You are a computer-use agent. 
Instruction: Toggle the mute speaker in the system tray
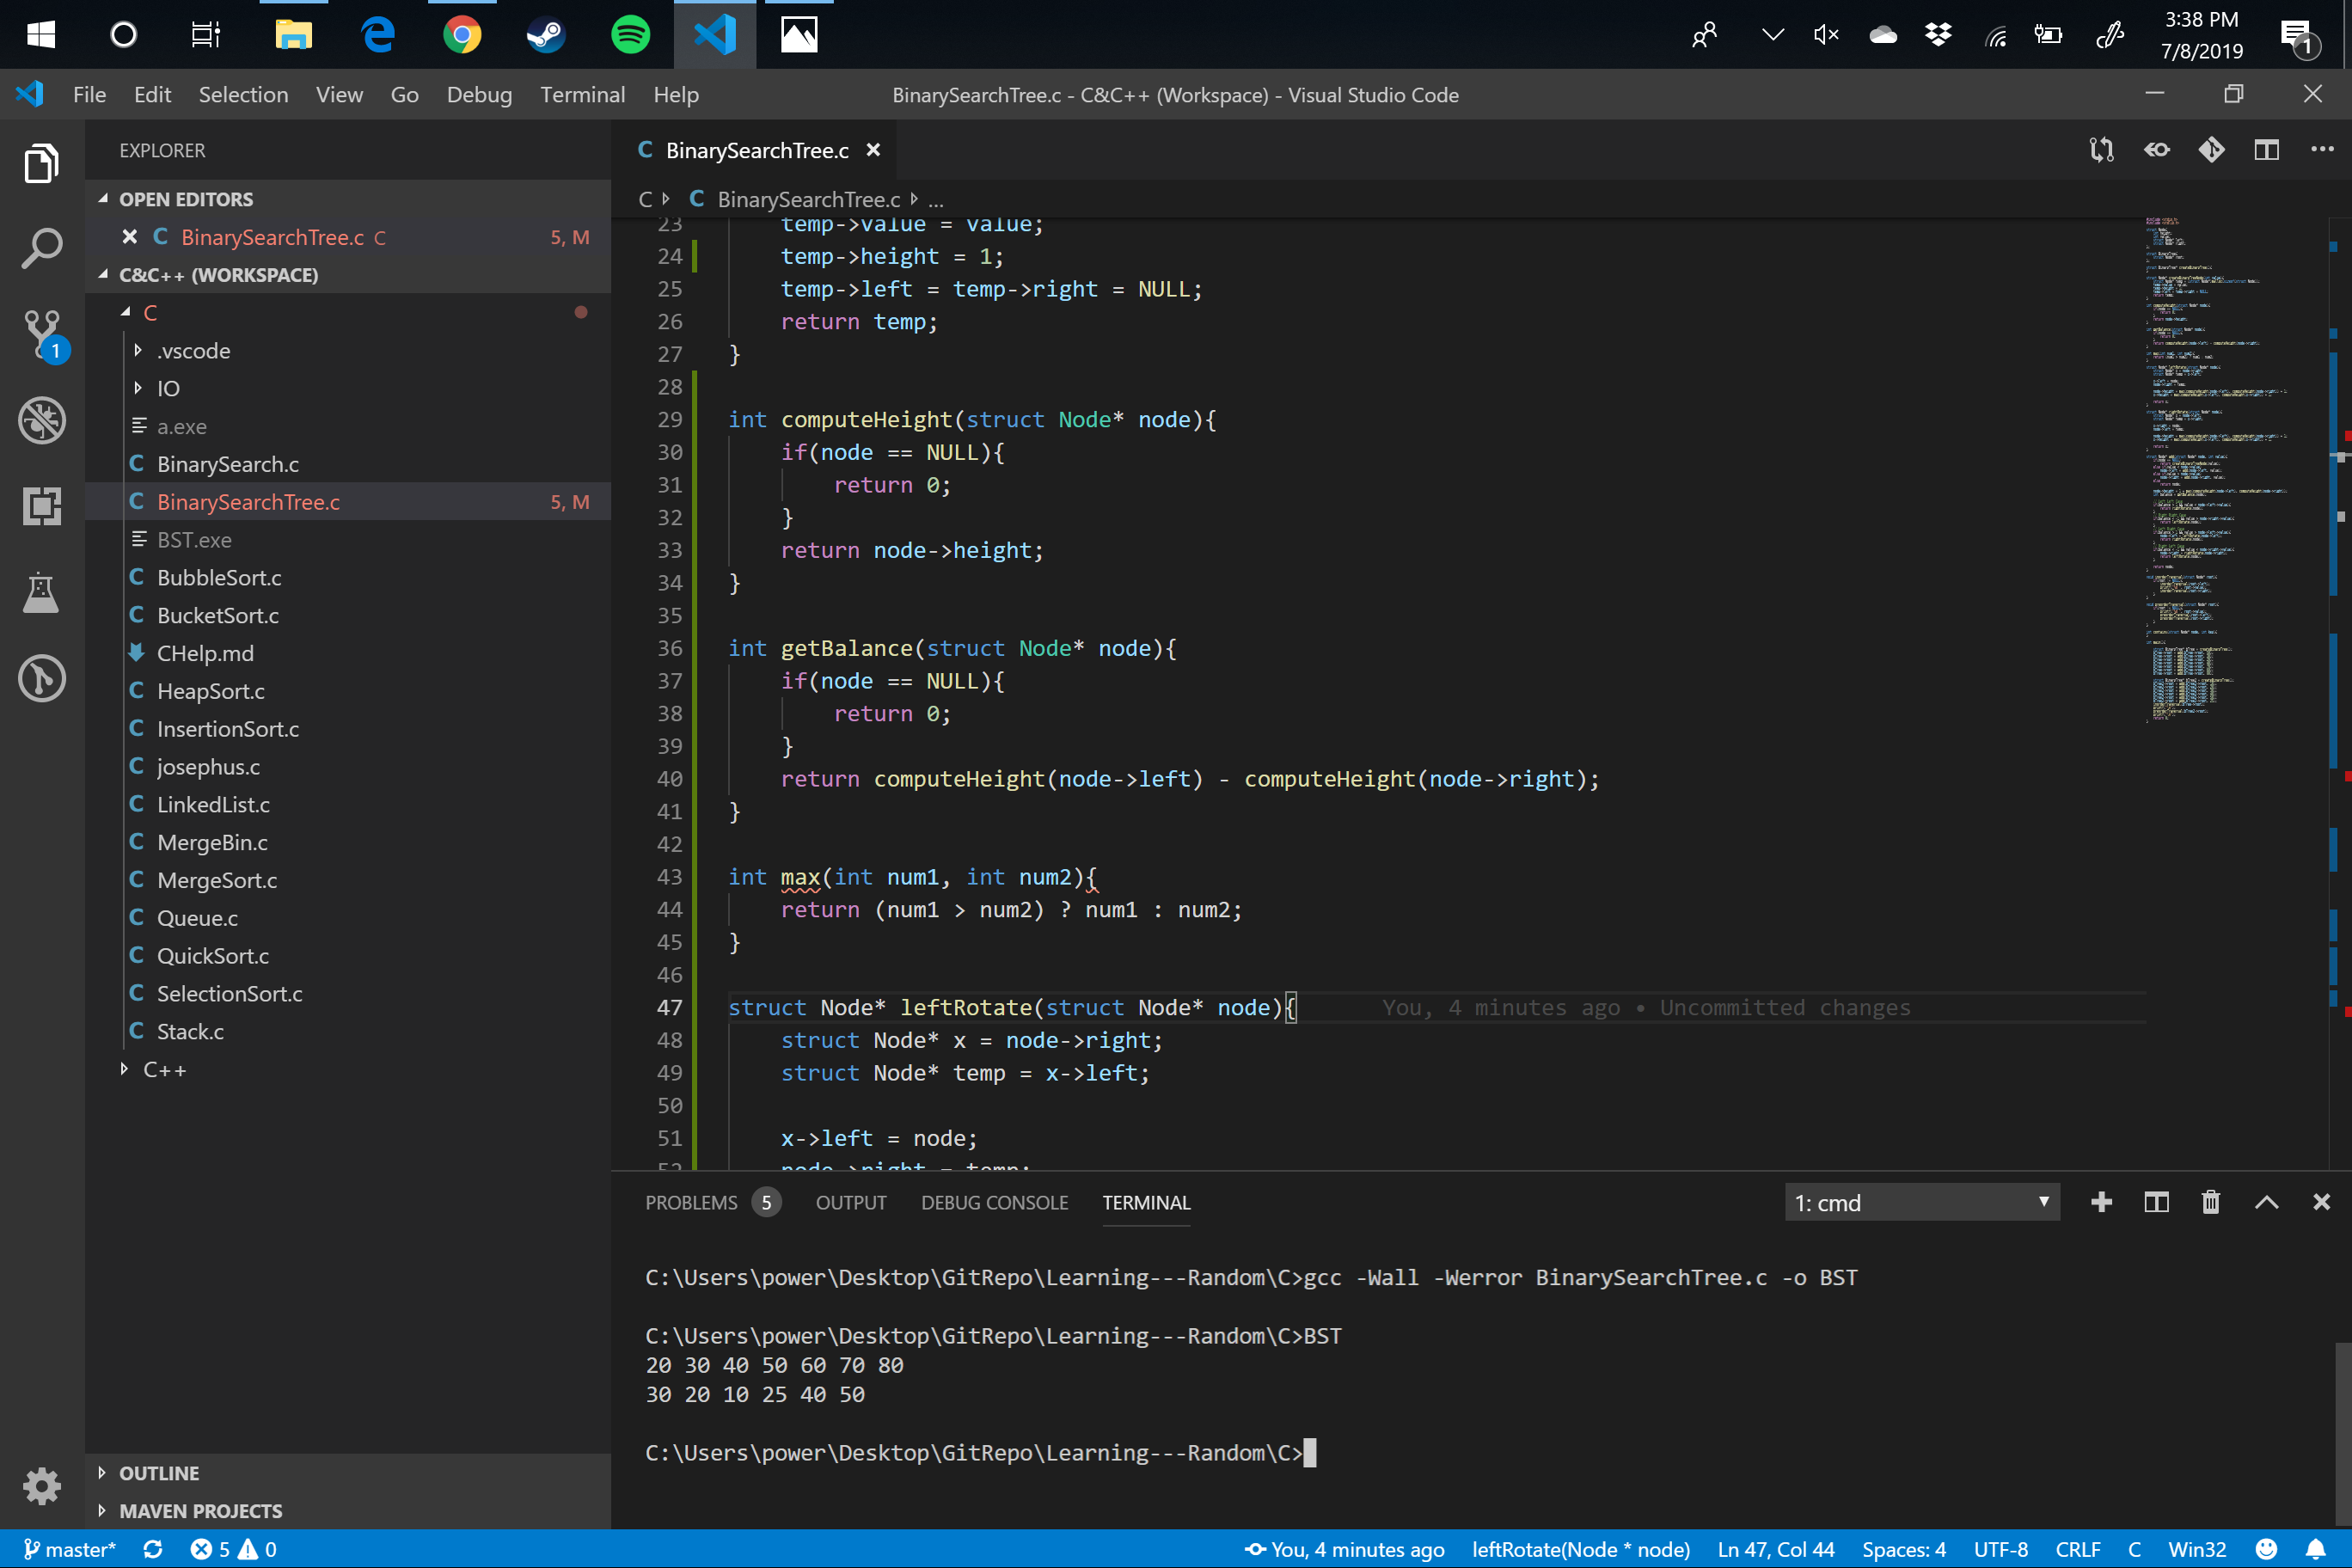click(1824, 33)
